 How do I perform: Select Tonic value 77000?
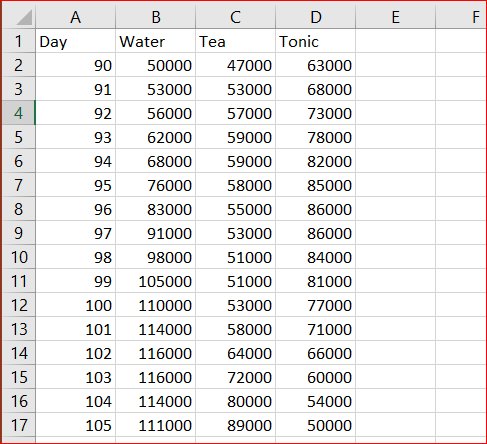[316, 305]
